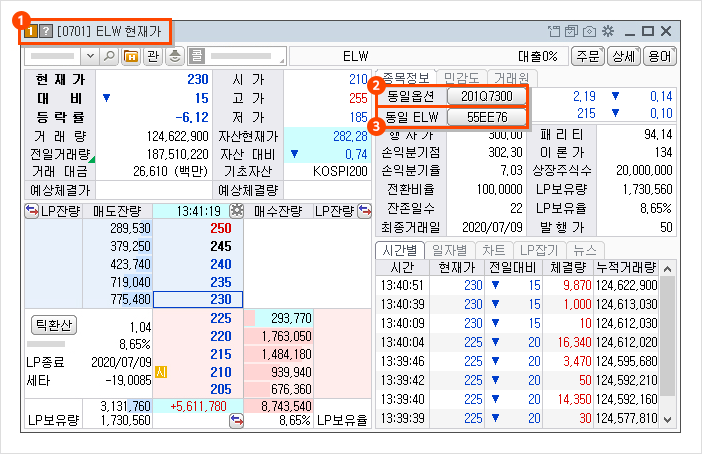Click the window copy icon in title bar
This screenshot has width=702, height=454.
click(x=571, y=31)
